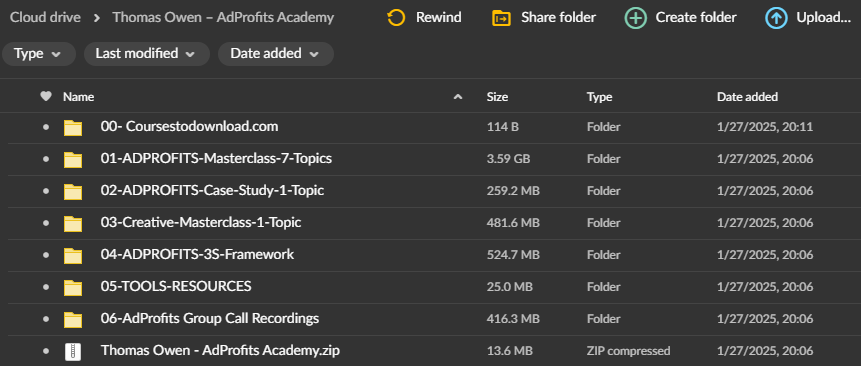The image size is (861, 366).
Task: Click the Share folder icon
Action: (x=501, y=18)
